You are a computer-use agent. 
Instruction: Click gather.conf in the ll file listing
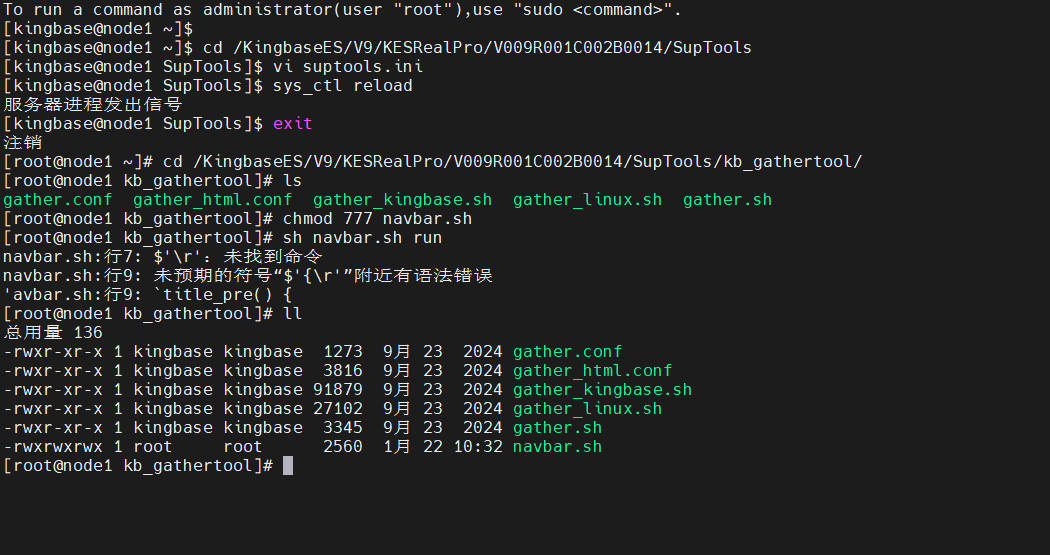[567, 351]
